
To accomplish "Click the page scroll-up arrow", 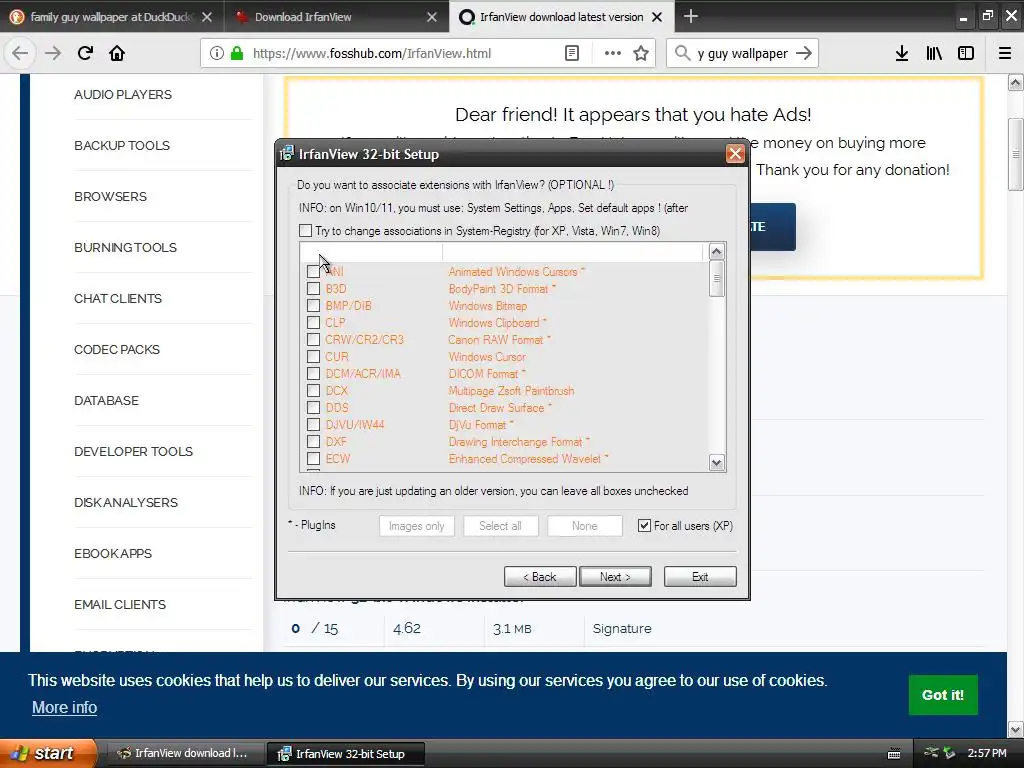I will click(1016, 82).
